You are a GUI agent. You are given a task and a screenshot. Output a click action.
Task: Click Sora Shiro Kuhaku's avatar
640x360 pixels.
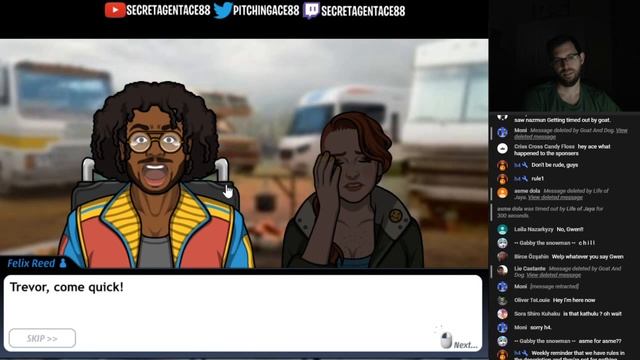pyautogui.click(x=502, y=314)
